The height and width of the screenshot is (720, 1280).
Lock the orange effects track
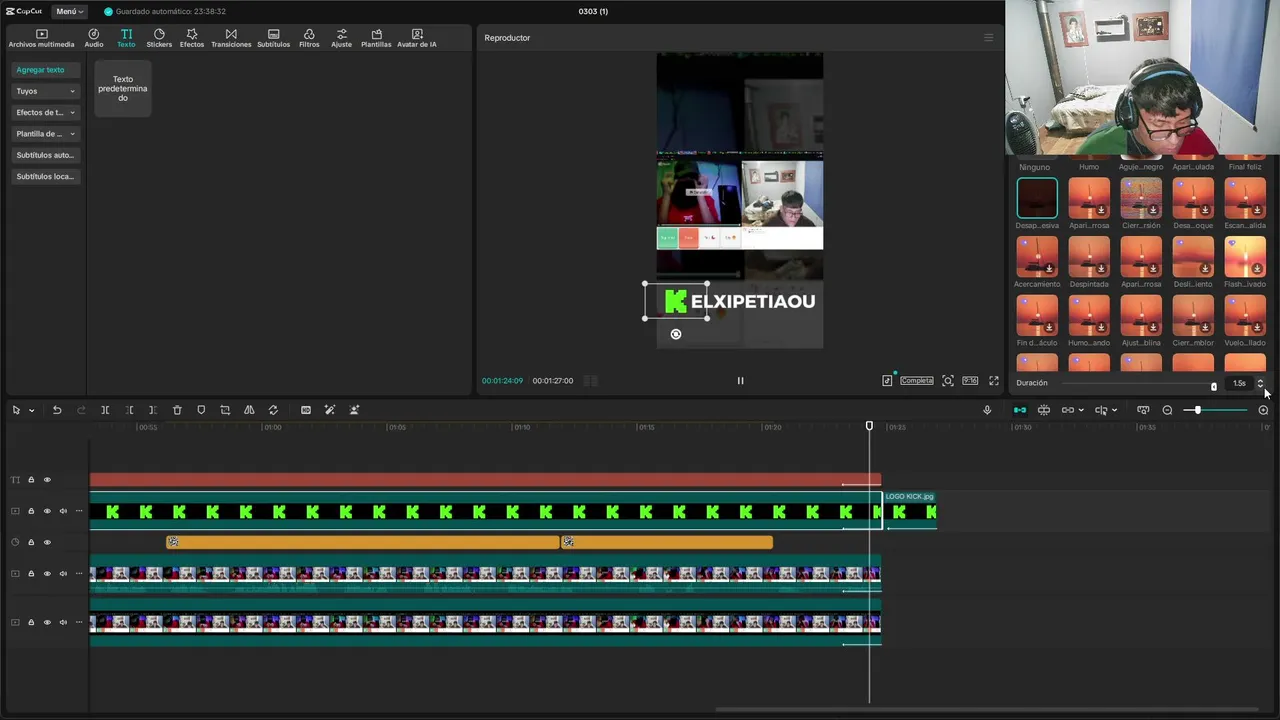coord(31,542)
